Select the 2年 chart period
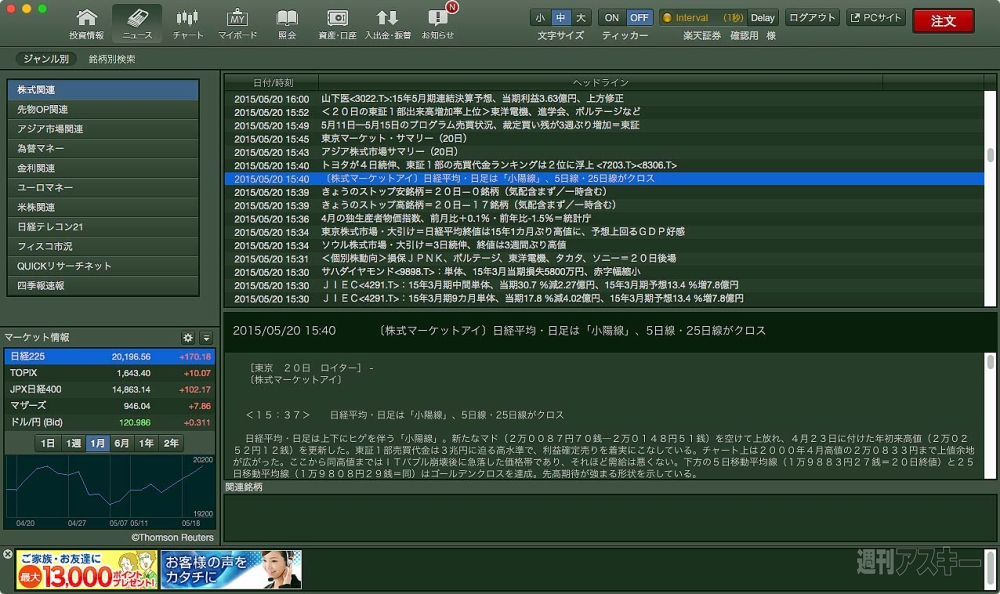1000x594 pixels. point(171,443)
